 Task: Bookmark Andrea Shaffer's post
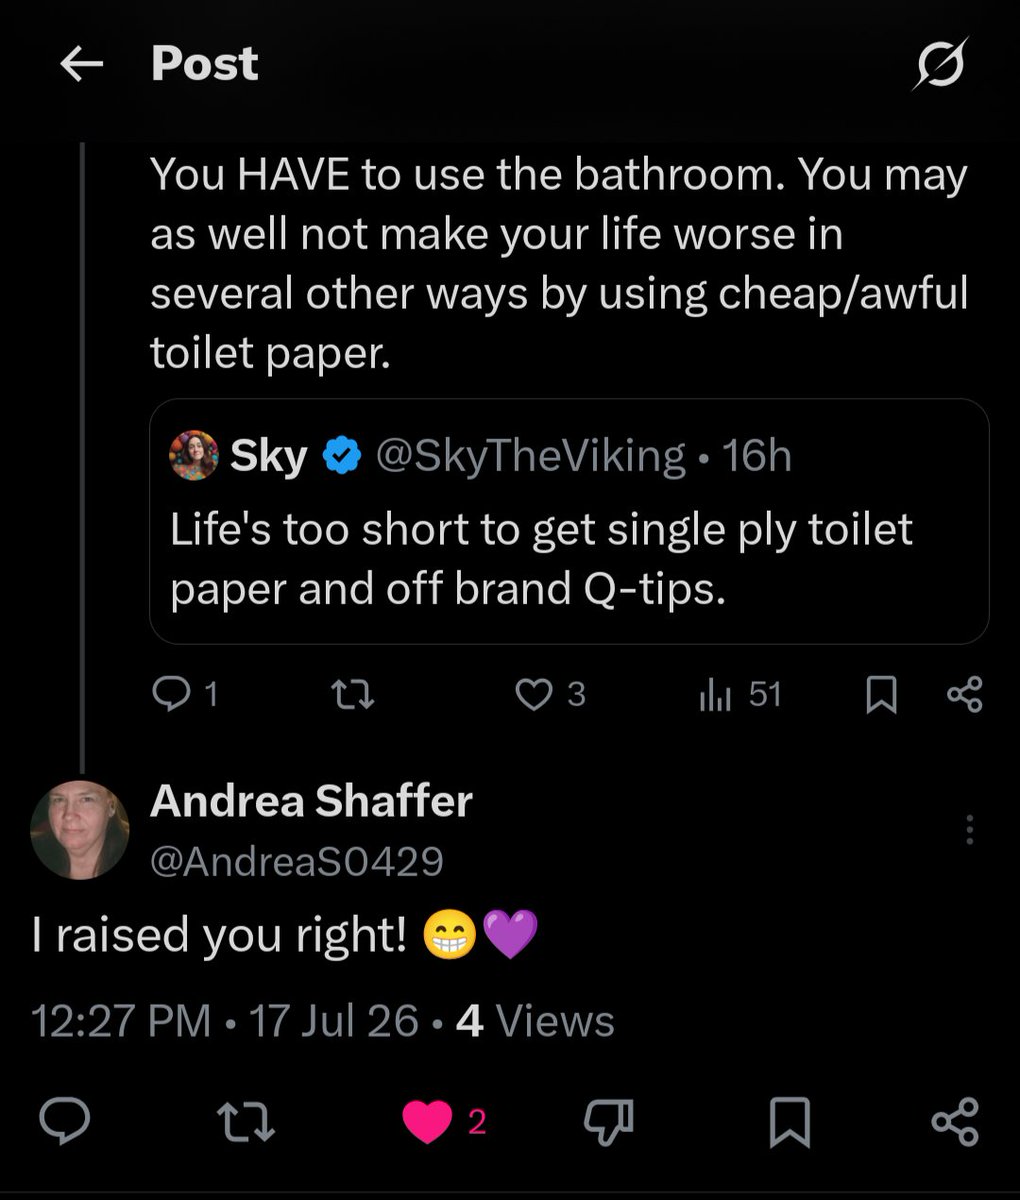point(789,1122)
